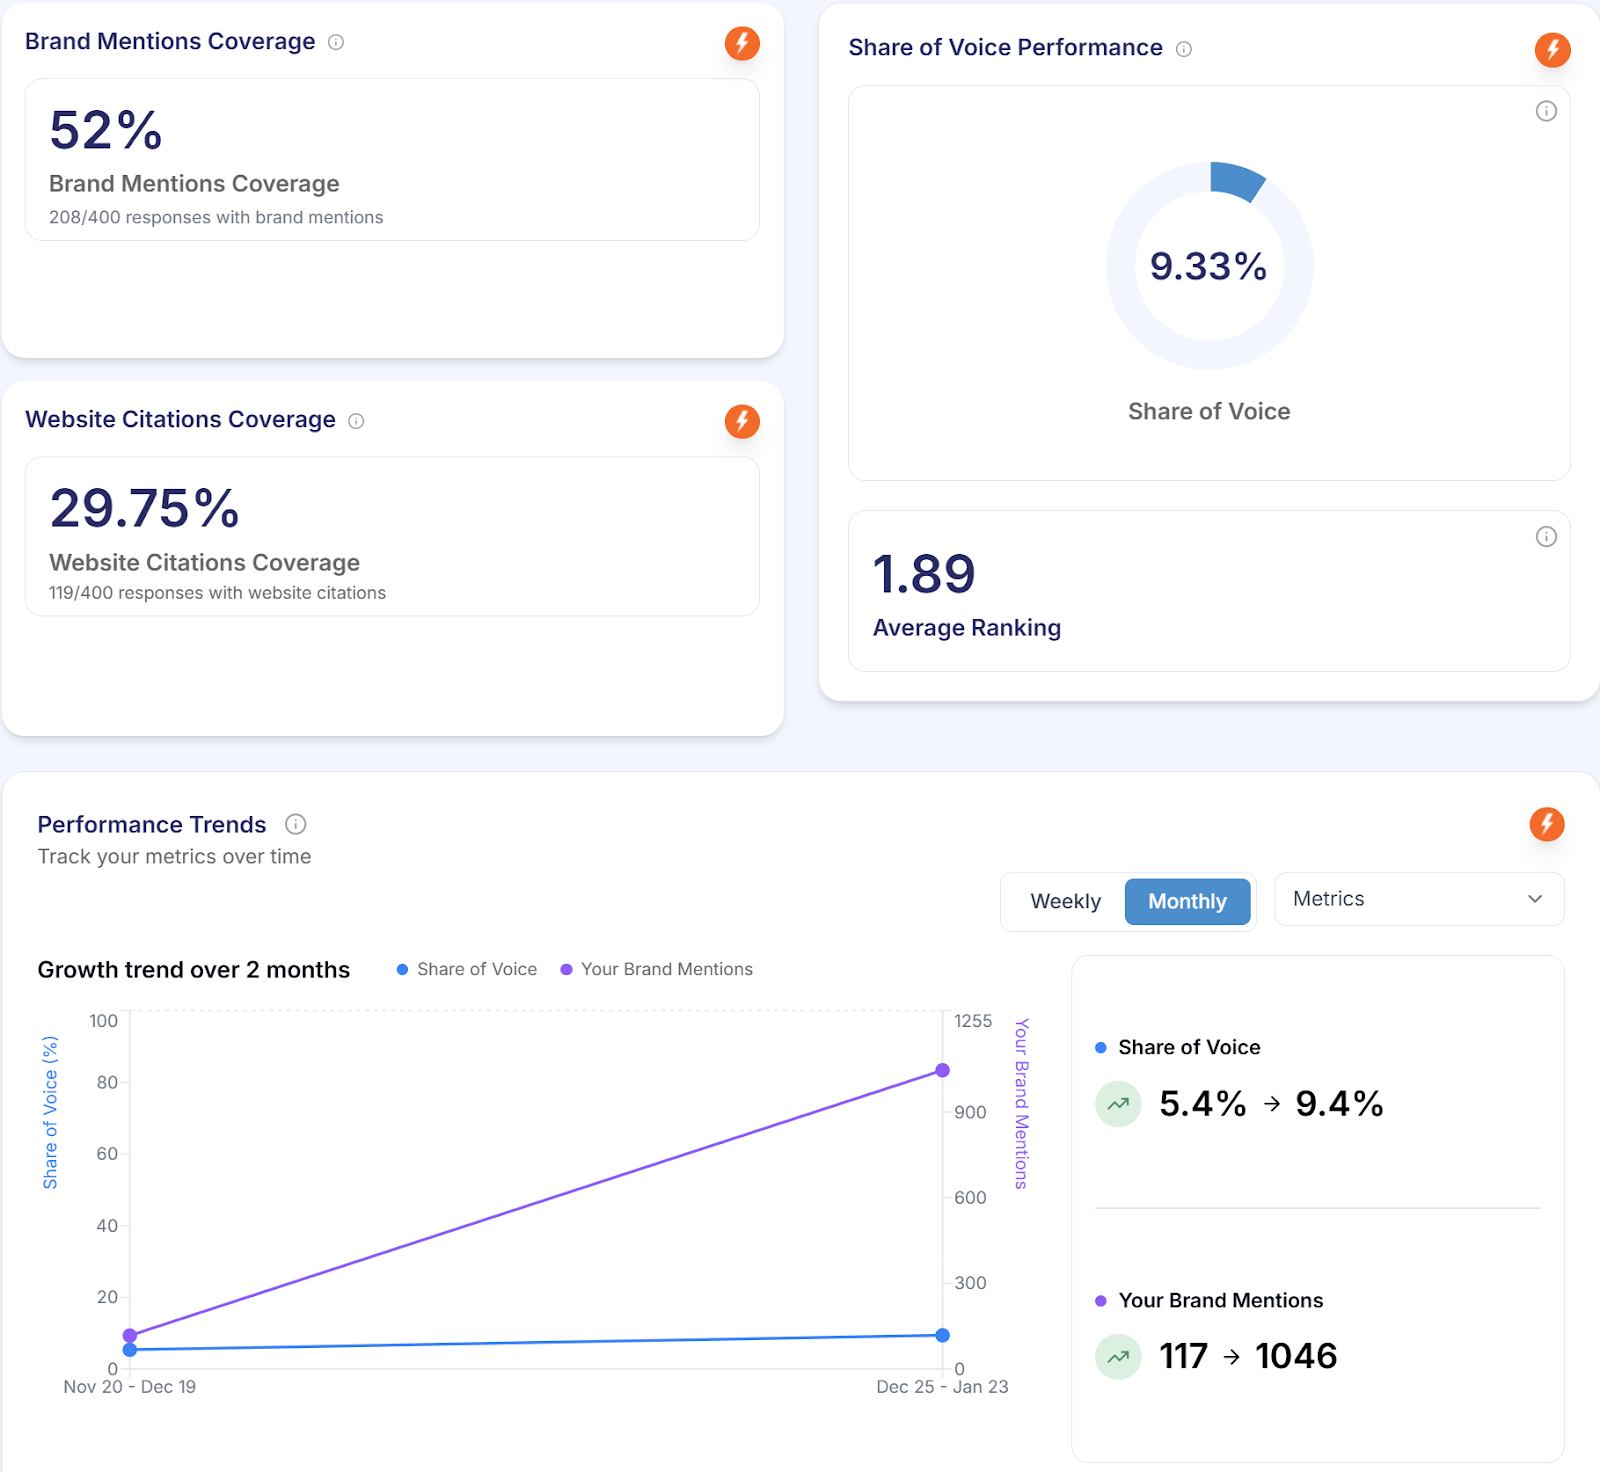Select the Monthly view button
The image size is (1600, 1472).
click(1187, 901)
